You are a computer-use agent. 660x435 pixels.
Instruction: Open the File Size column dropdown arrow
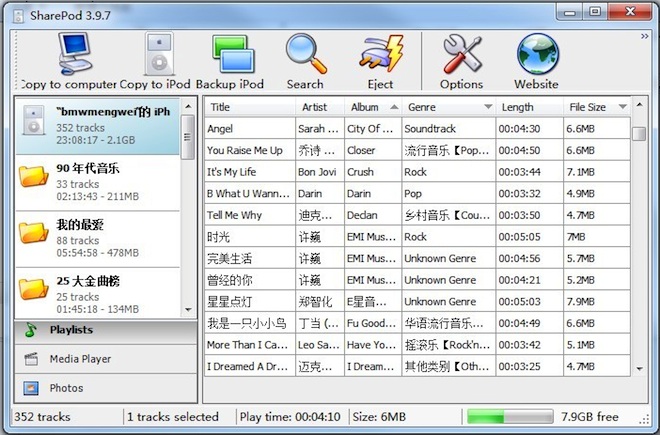623,107
